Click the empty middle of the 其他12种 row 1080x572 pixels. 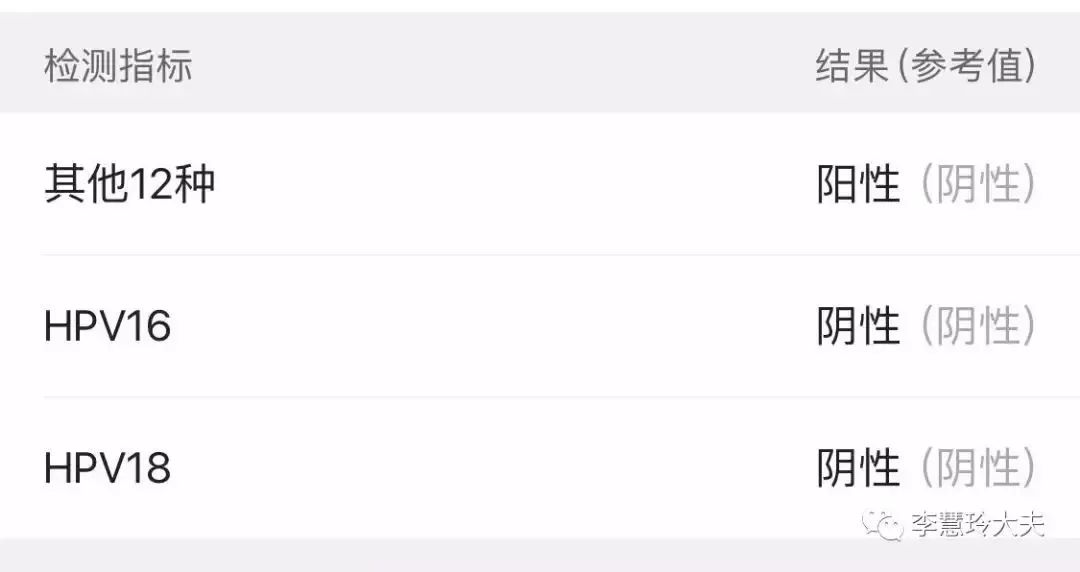500,185
